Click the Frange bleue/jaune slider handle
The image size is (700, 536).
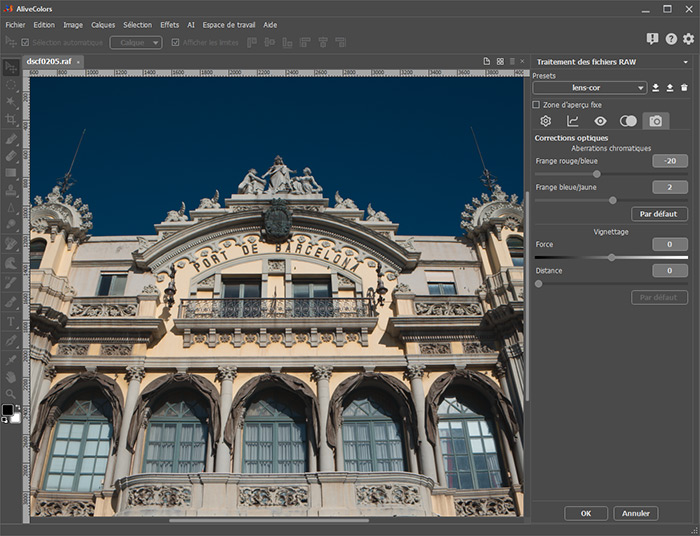pyautogui.click(x=613, y=200)
